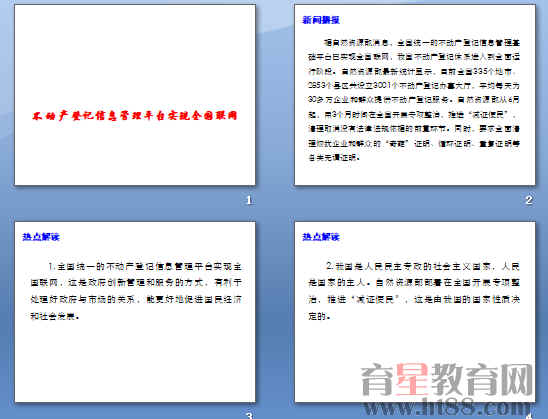Click the red 星 character in the watermark
Viewport: 548px width, 419px height.
[x=412, y=380]
